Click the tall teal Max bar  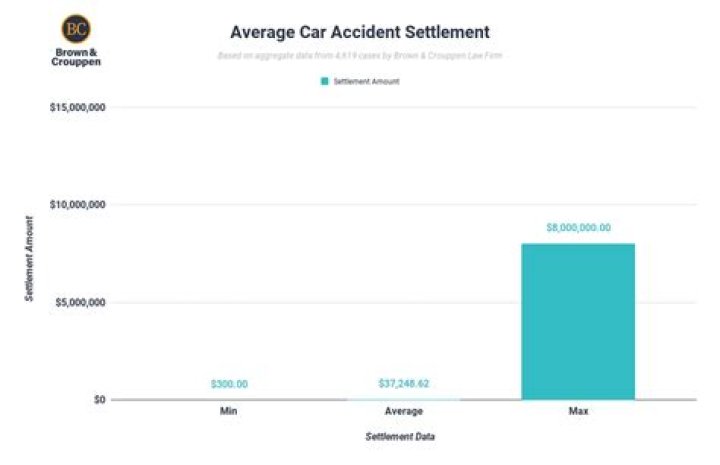pos(578,321)
